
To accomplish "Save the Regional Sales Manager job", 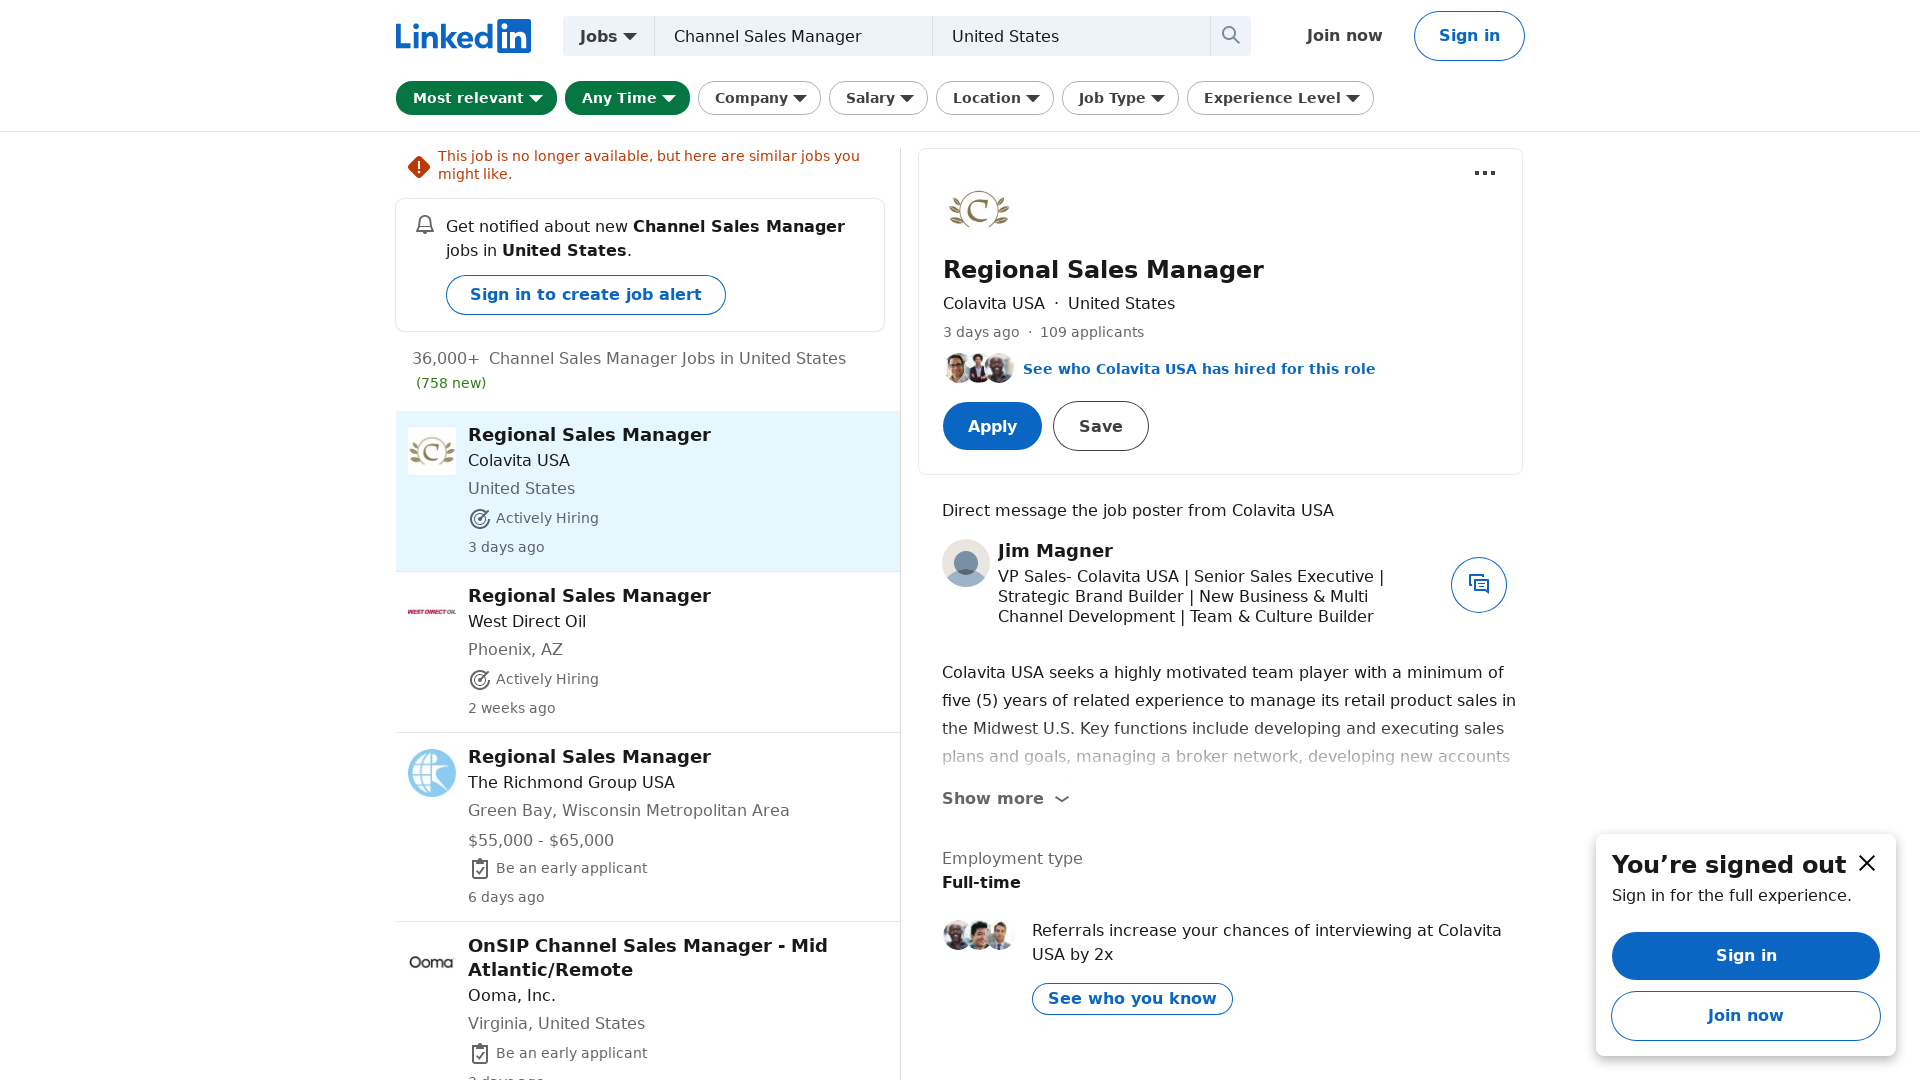I will [x=1101, y=426].
